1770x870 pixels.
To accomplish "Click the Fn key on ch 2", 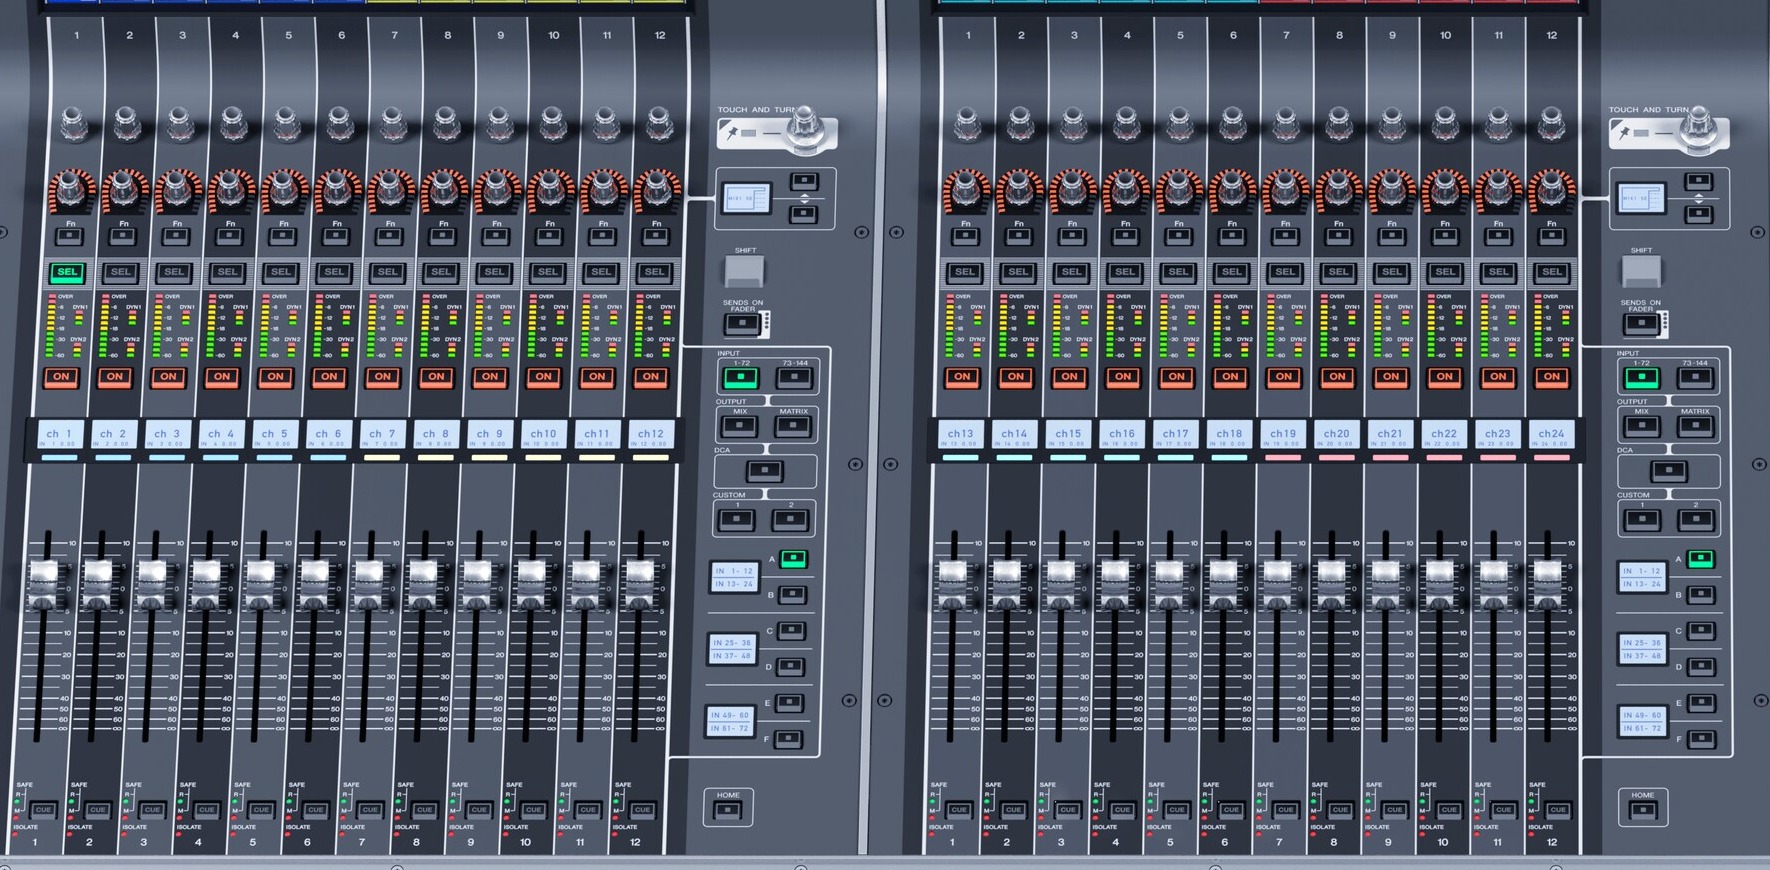I will pyautogui.click(x=123, y=237).
